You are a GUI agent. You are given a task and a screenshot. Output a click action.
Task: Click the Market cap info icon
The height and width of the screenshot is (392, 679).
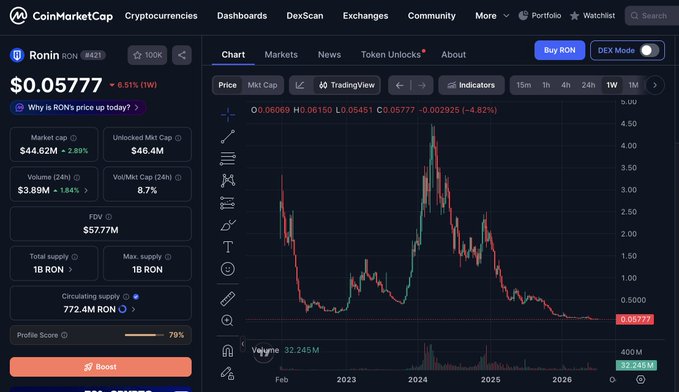pyautogui.click(x=74, y=138)
